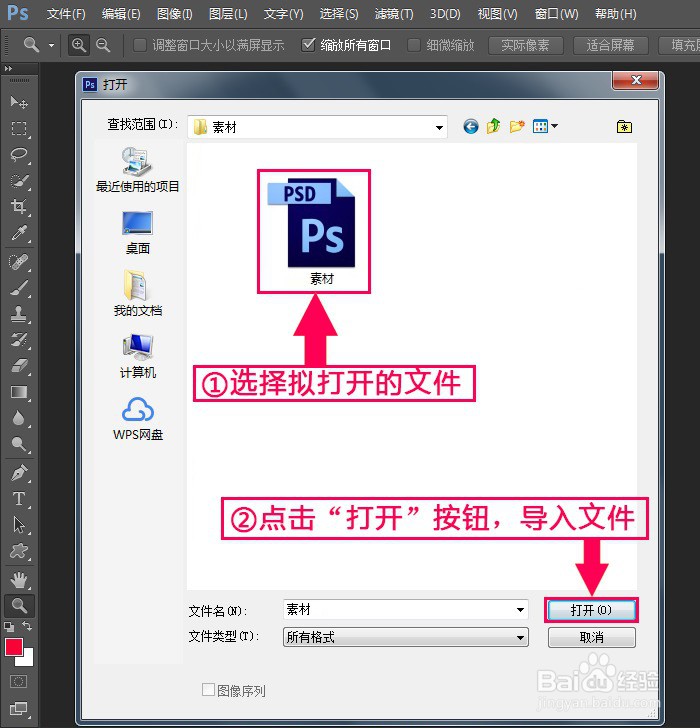Open the 图像(I) menu
Screen dimensions: 700x728
point(175,14)
